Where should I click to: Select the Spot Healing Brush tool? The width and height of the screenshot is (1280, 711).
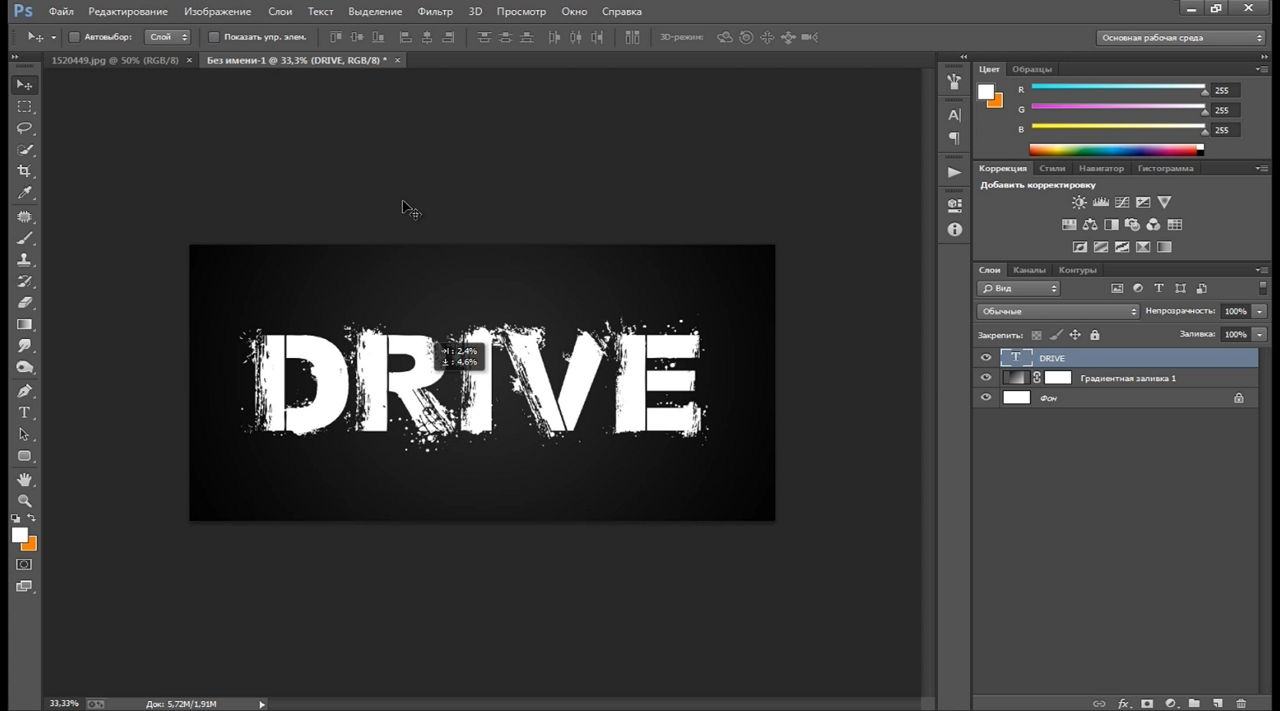pos(24,217)
